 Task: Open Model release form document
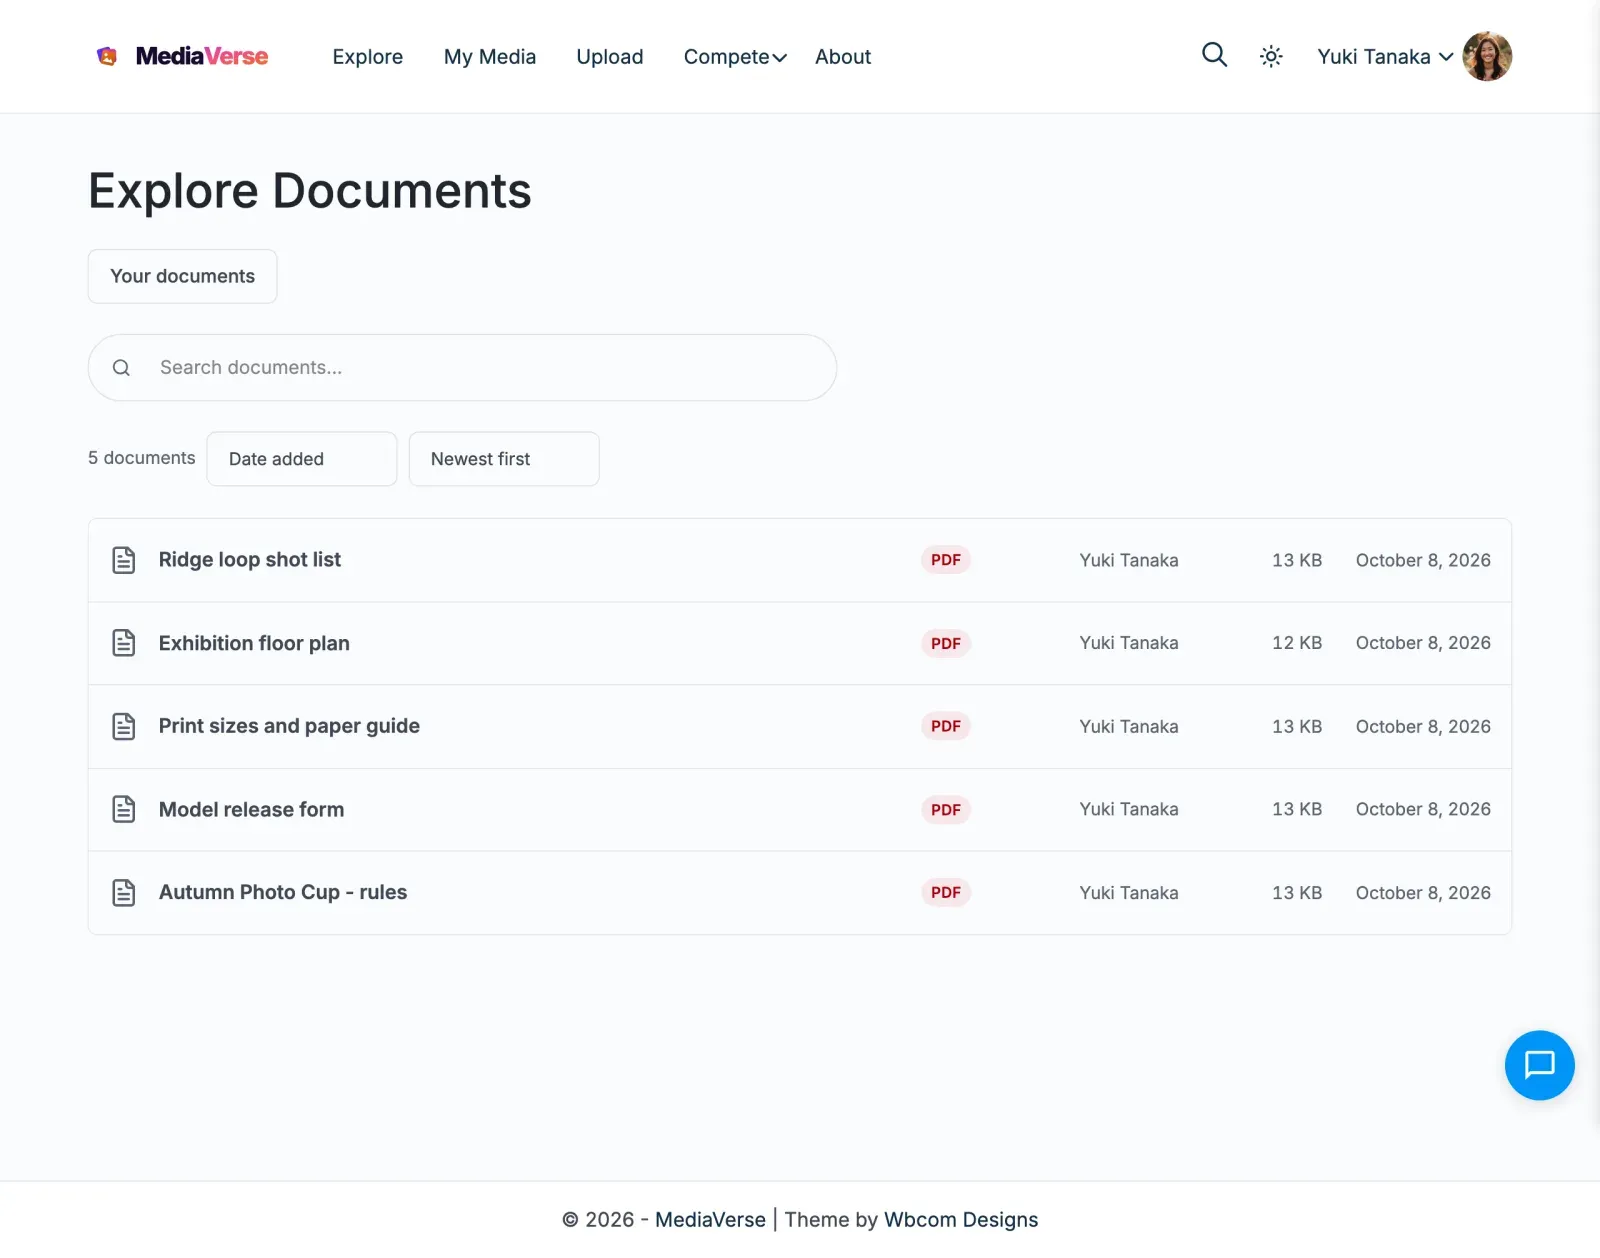[x=251, y=809]
